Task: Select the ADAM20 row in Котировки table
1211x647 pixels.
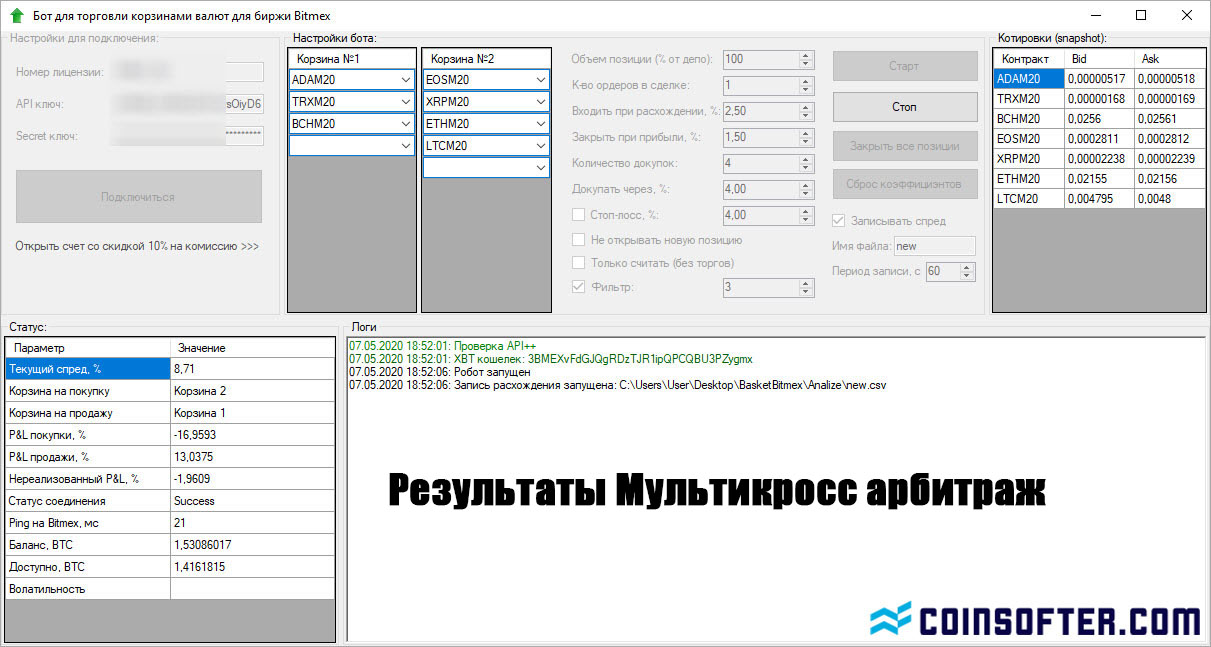Action: (1098, 79)
